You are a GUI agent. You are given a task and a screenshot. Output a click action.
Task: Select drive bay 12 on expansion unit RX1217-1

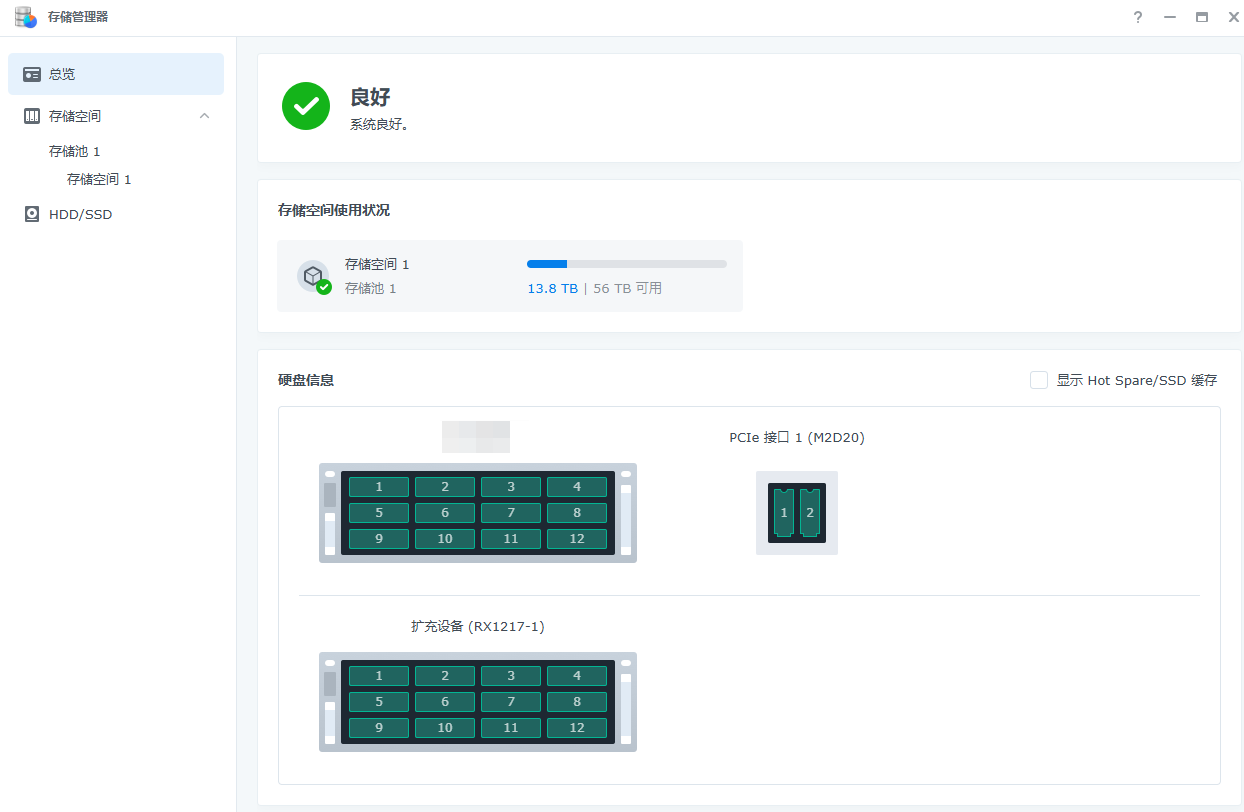pos(577,728)
